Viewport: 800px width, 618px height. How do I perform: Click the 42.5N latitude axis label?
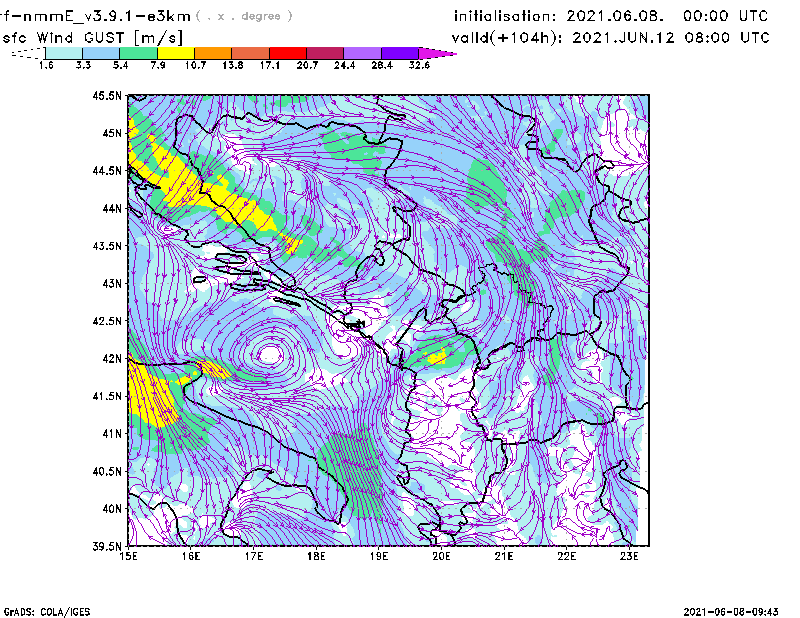[107, 321]
